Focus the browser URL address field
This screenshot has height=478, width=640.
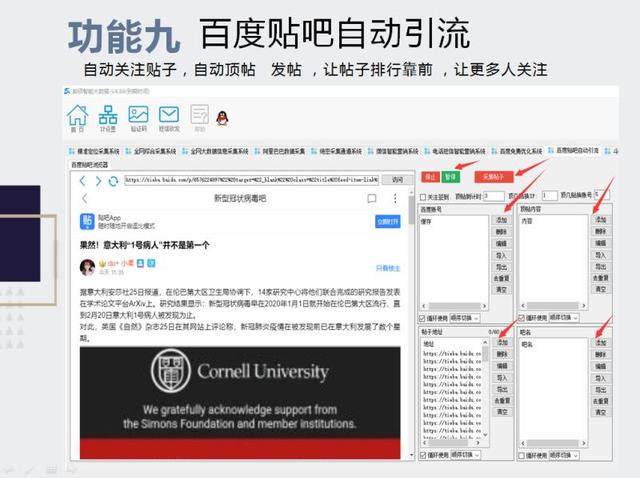[252, 180]
